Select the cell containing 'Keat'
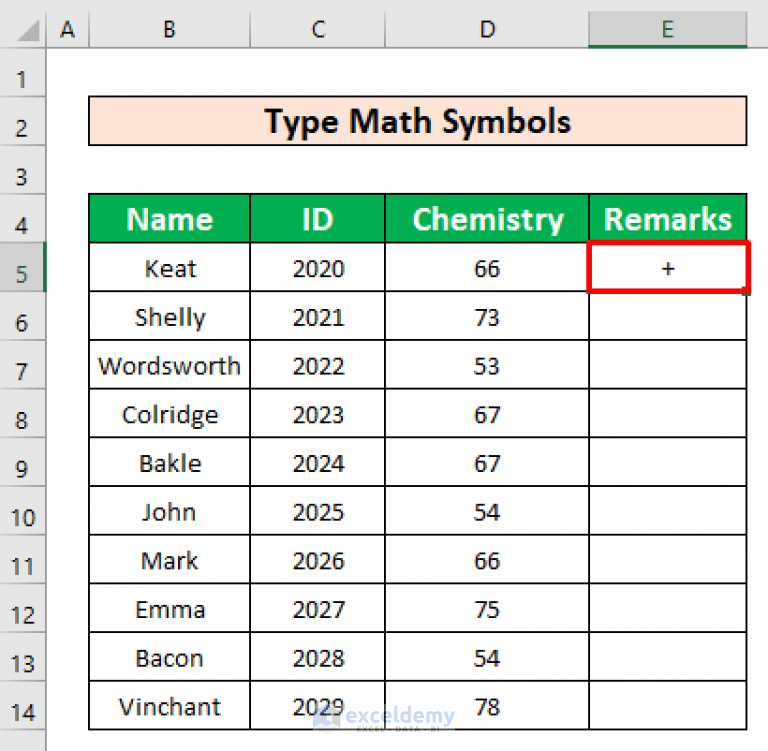Image resolution: width=768 pixels, height=751 pixels. click(x=169, y=267)
